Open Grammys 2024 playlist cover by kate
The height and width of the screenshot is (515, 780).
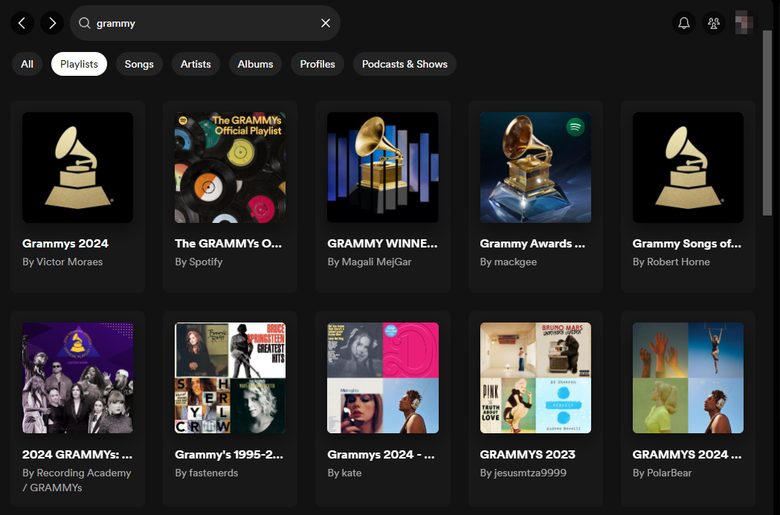click(383, 378)
